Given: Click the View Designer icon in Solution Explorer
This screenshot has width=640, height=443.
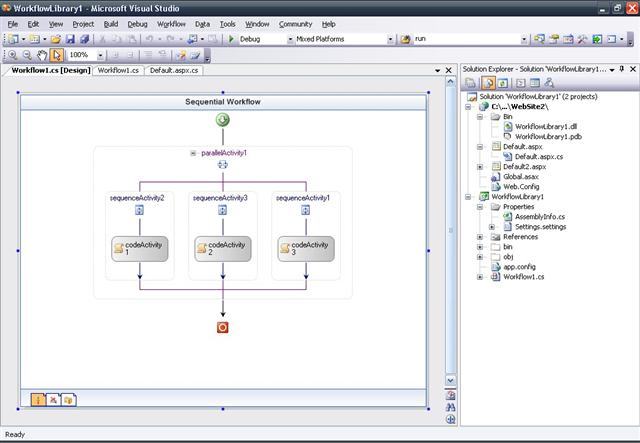Looking at the screenshot, I should (x=534, y=83).
